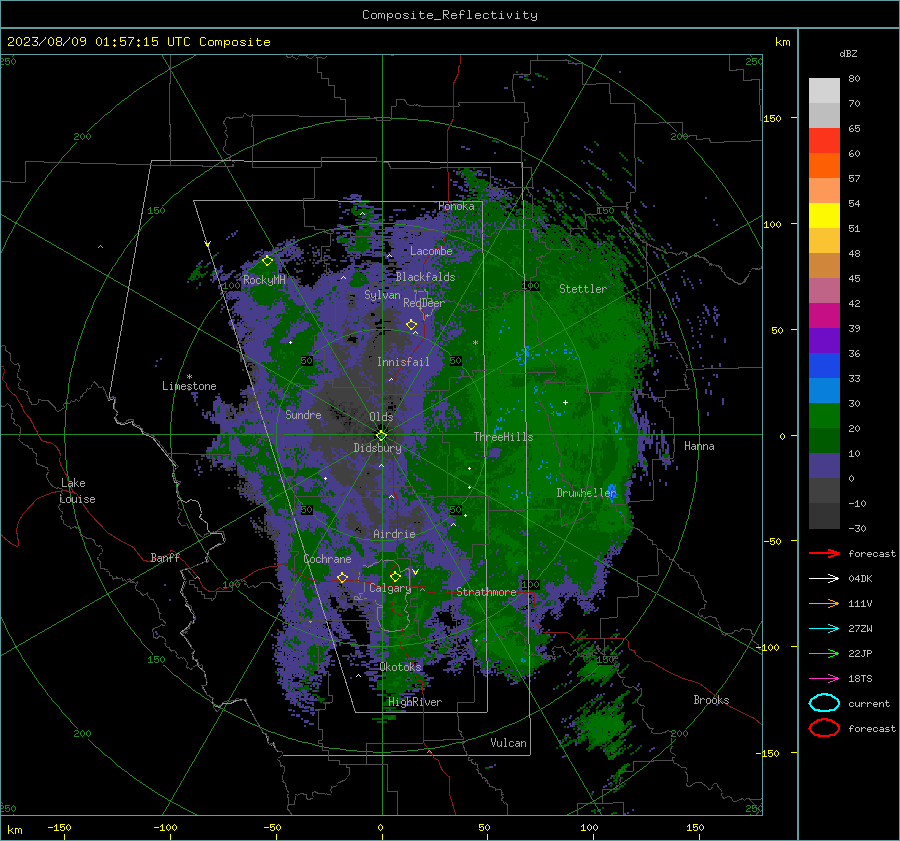
Task: Choose the magenta 18TS arrow in legend
Action: 824,679
